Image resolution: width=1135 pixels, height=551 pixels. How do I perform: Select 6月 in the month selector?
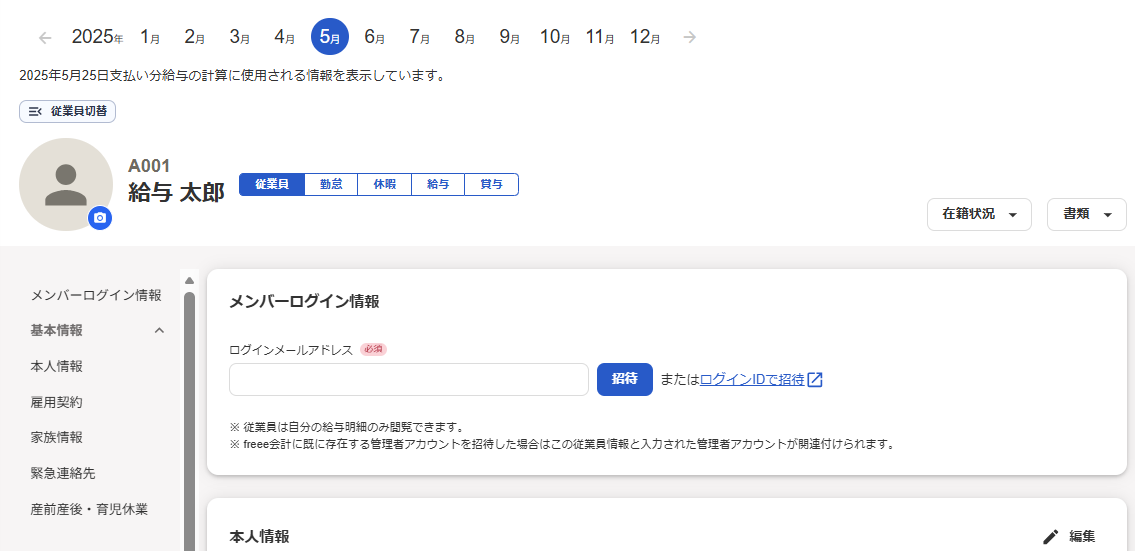[x=374, y=38]
